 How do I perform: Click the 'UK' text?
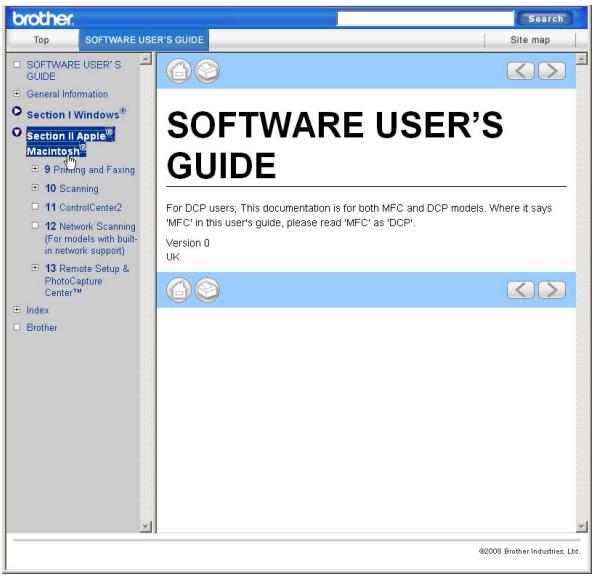pyautogui.click(x=173, y=257)
